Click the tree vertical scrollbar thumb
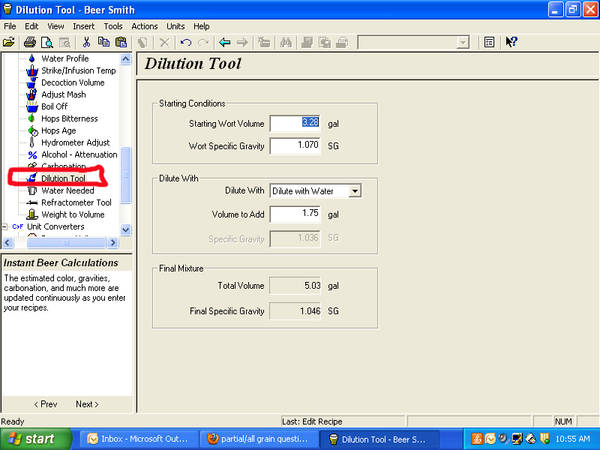600x450 pixels. click(126, 175)
